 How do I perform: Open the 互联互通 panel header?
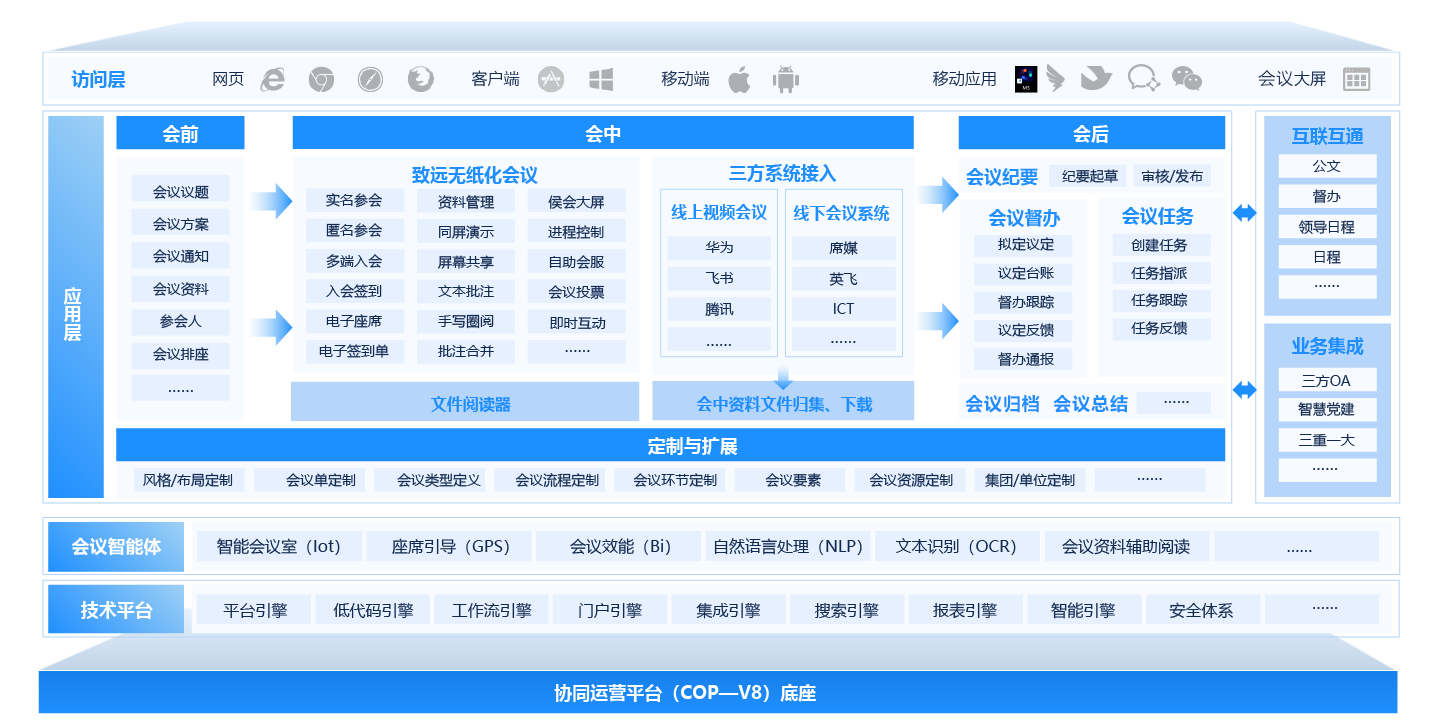[x=1327, y=136]
